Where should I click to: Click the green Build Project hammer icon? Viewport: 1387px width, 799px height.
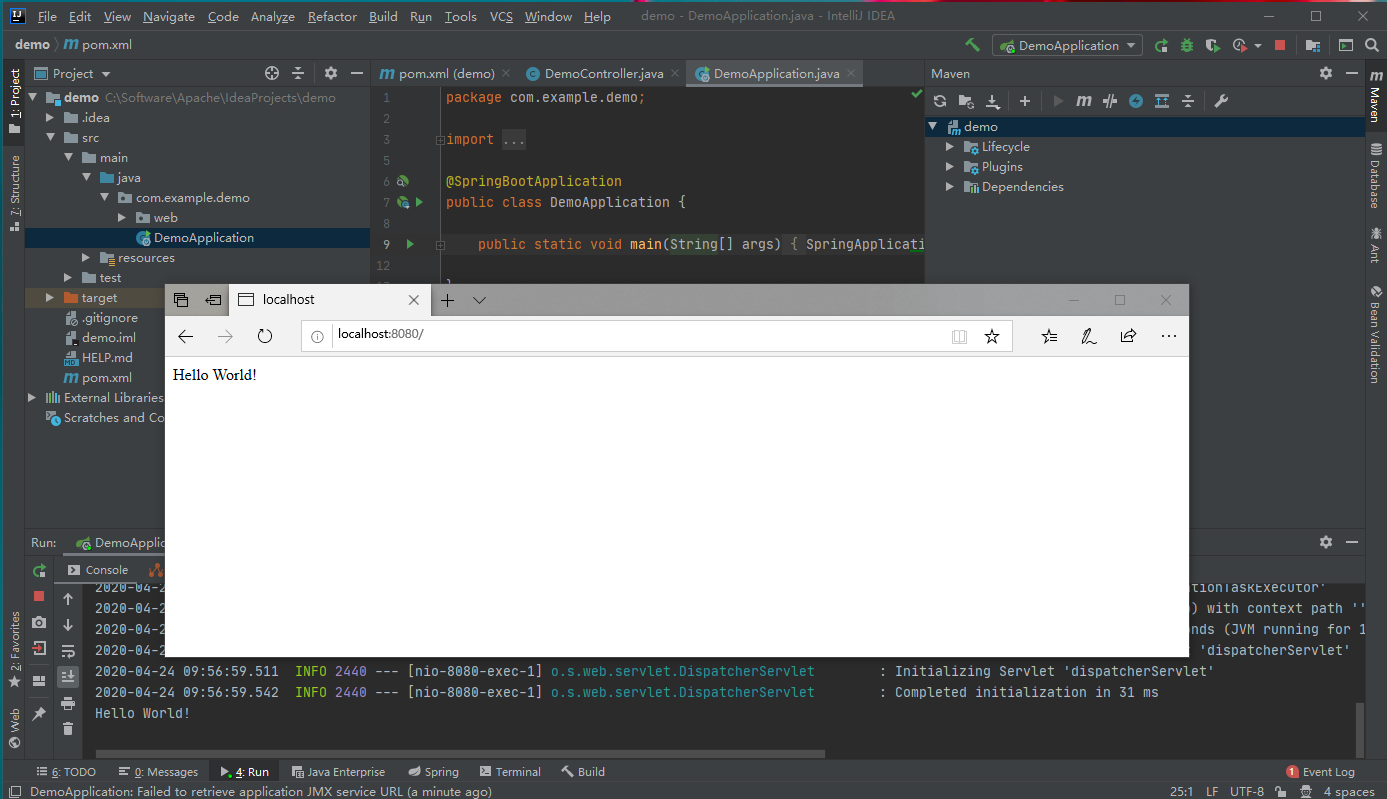click(972, 45)
